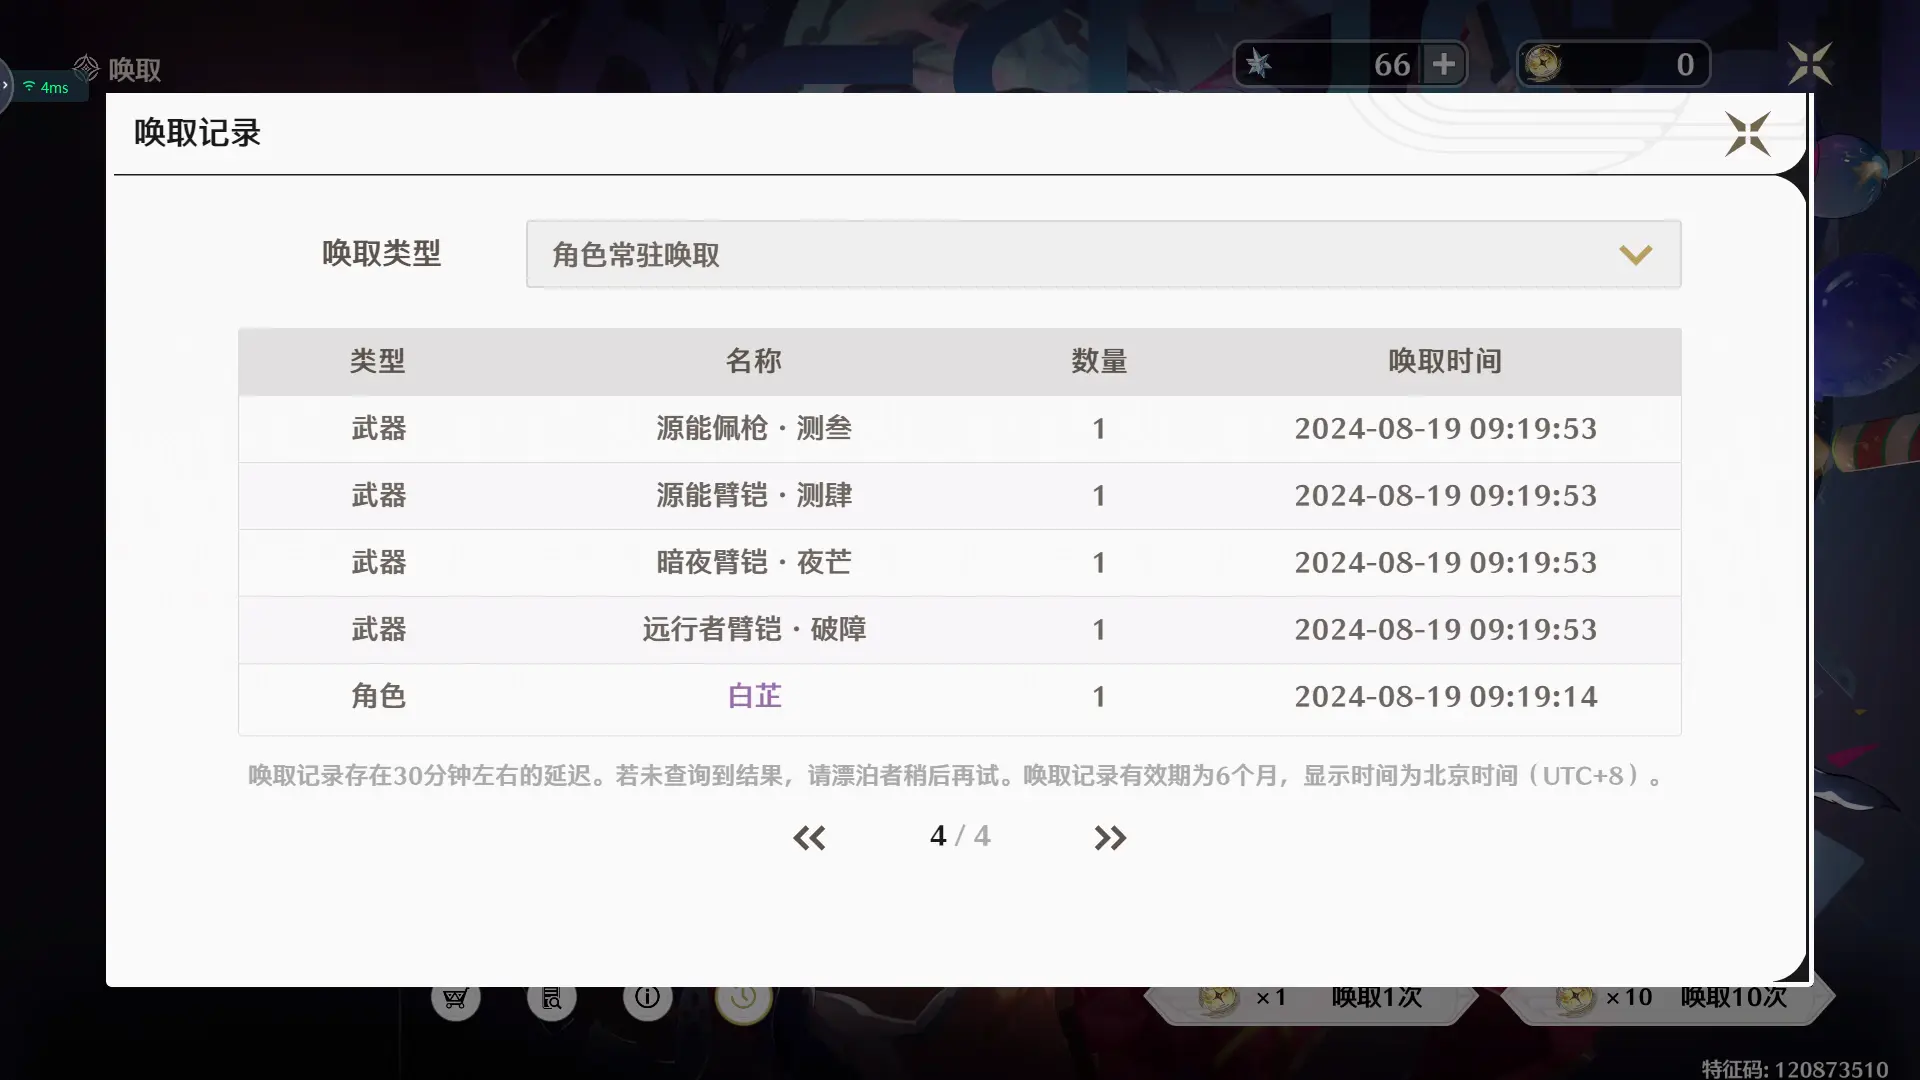Click the 唤取时间 column header
Screen dimensions: 1920x1080
coord(1444,361)
